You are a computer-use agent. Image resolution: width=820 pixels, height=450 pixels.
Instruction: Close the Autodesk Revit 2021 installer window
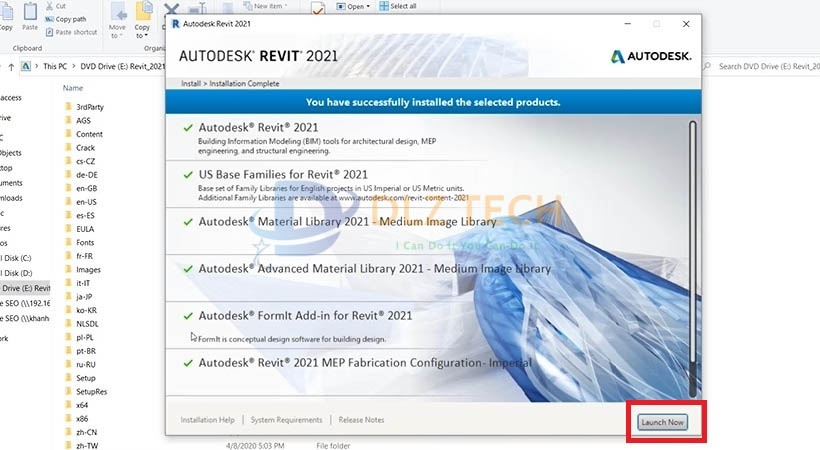686,24
